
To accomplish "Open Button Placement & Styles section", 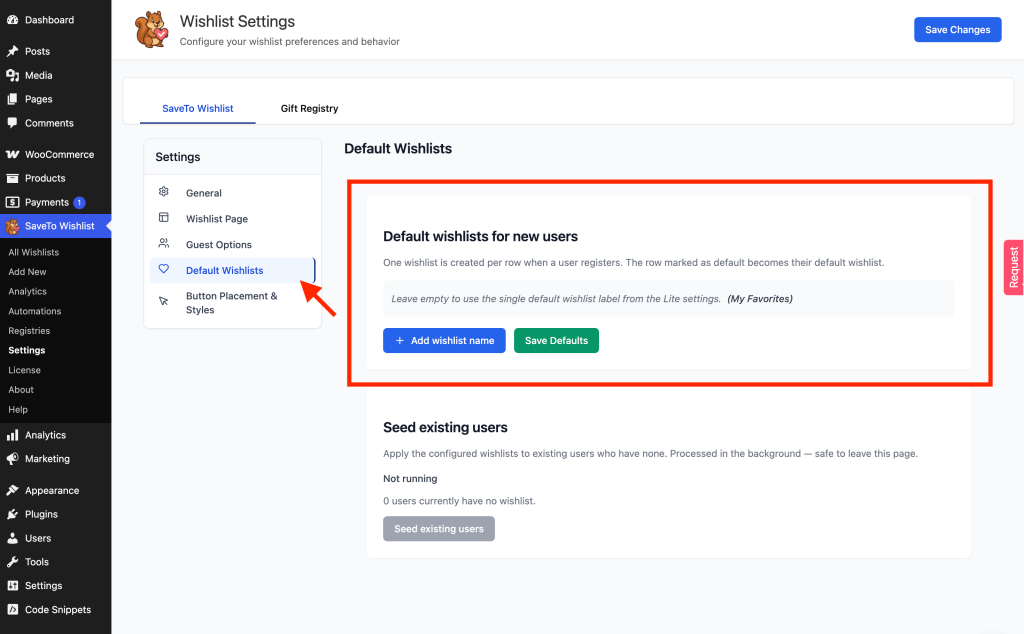I will point(232,303).
